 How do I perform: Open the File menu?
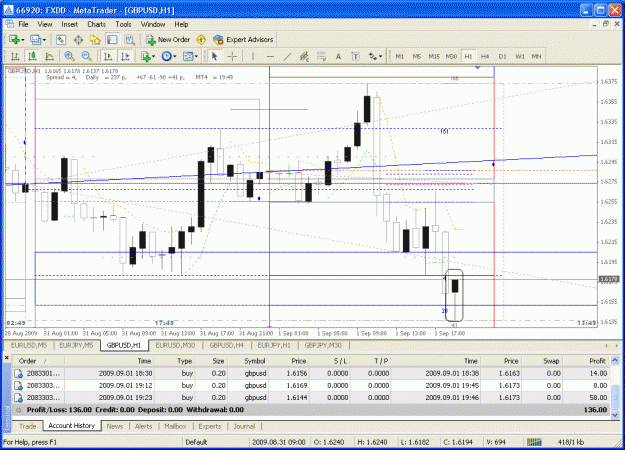[24, 24]
